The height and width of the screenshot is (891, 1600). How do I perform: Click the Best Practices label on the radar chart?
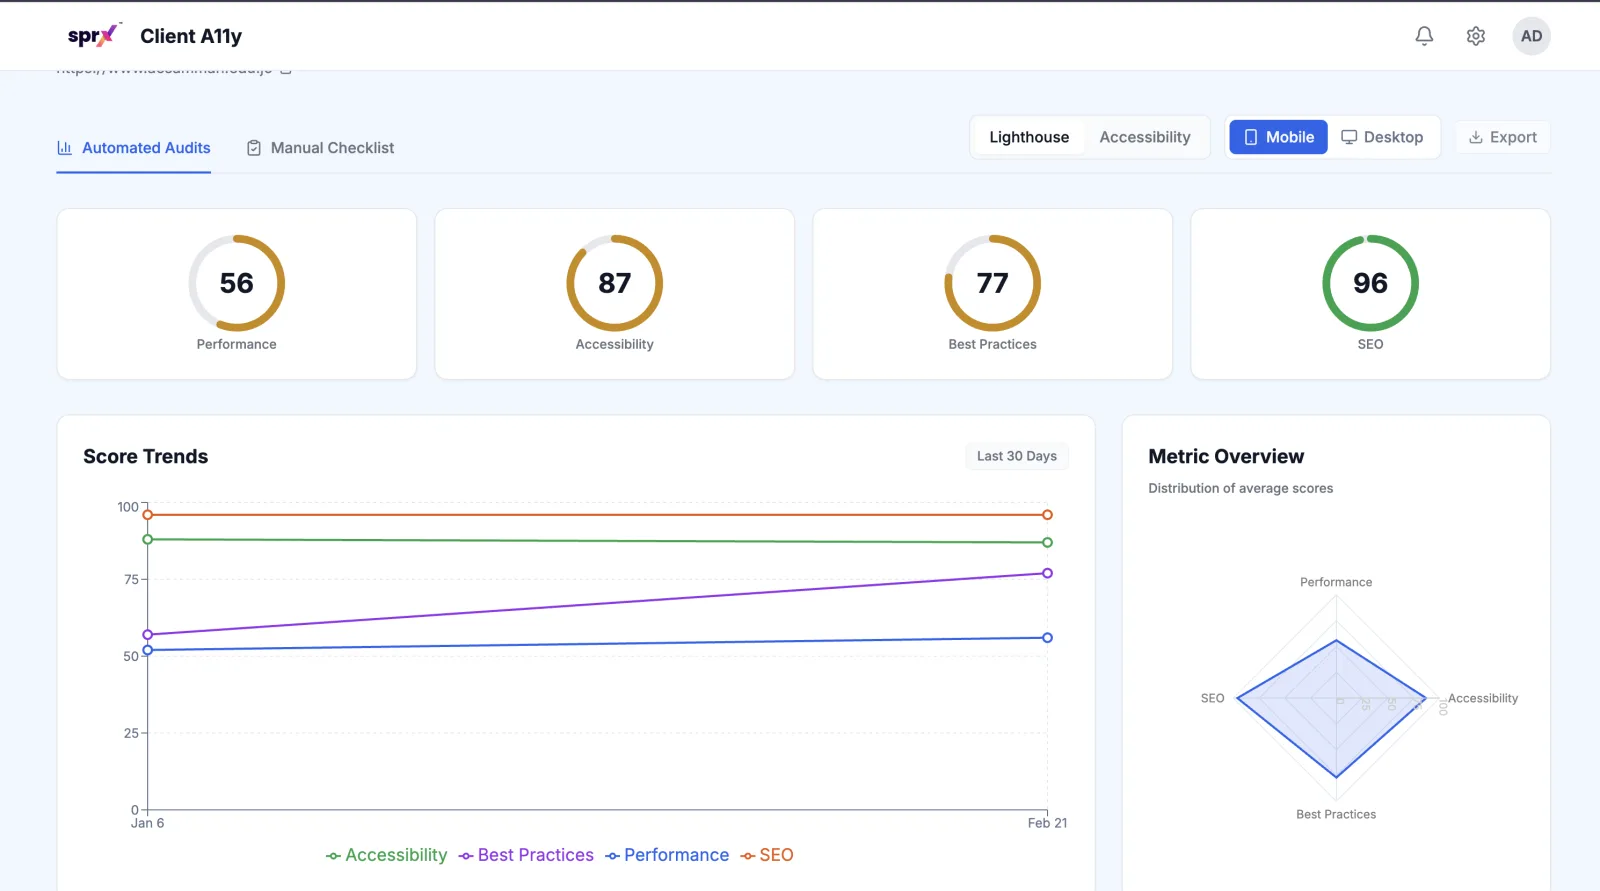[x=1336, y=814]
